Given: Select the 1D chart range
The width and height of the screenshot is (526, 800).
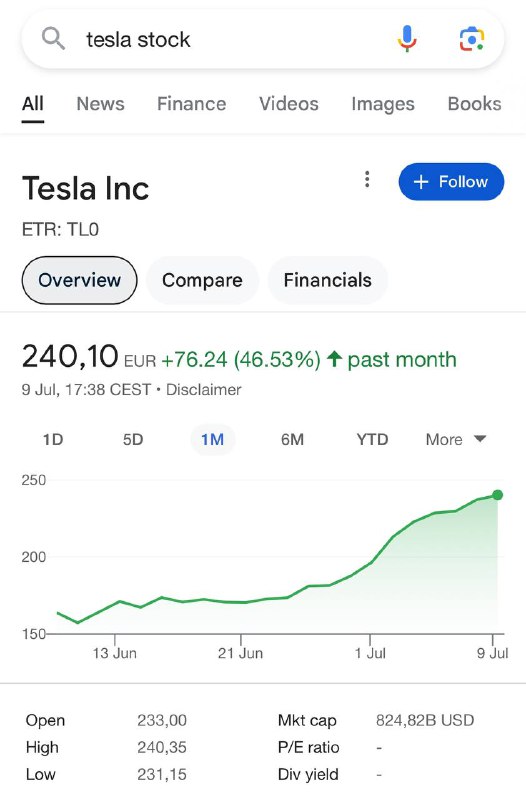Looking at the screenshot, I should pyautogui.click(x=53, y=439).
